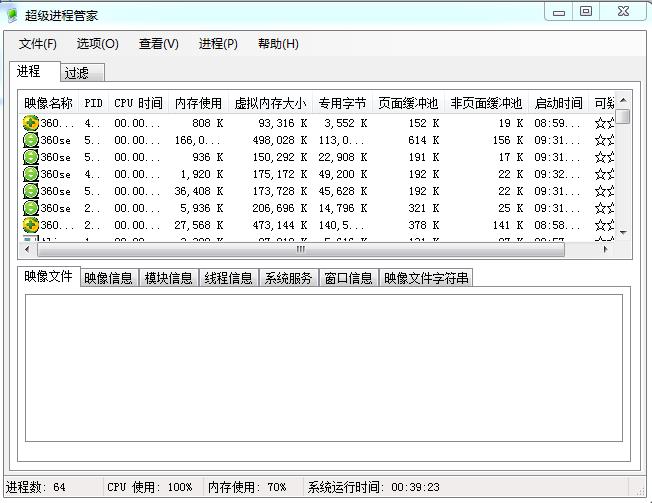This screenshot has width=652, height=503.
Task: Select private bytes value 22,908 K
Action: pos(343,157)
